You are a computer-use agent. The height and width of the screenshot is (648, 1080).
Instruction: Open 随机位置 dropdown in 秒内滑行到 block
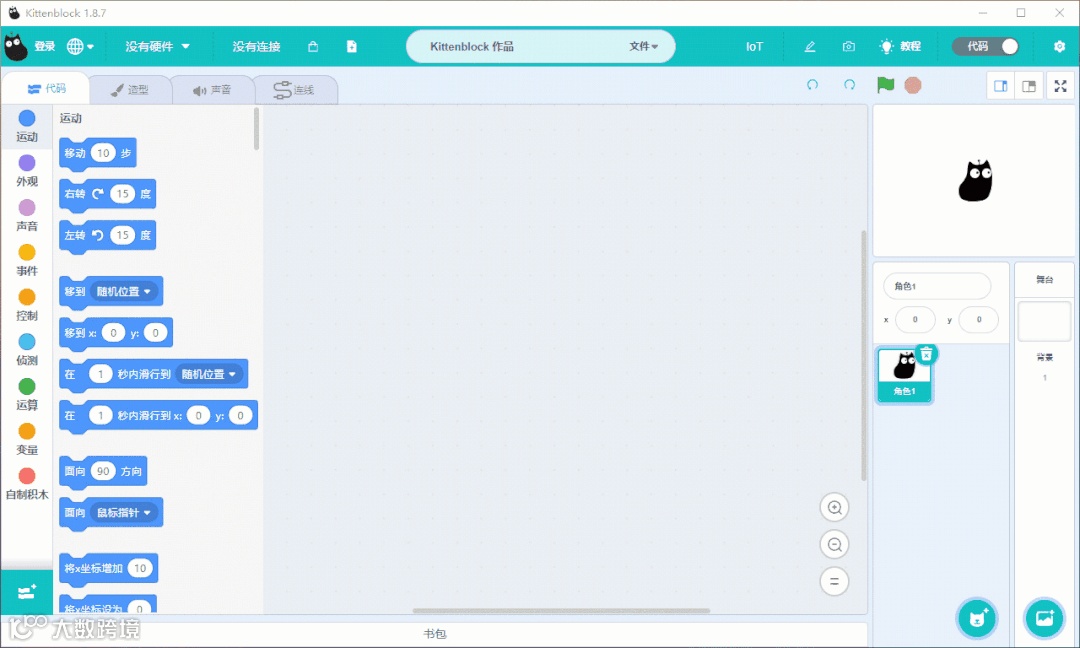pyautogui.click(x=209, y=374)
